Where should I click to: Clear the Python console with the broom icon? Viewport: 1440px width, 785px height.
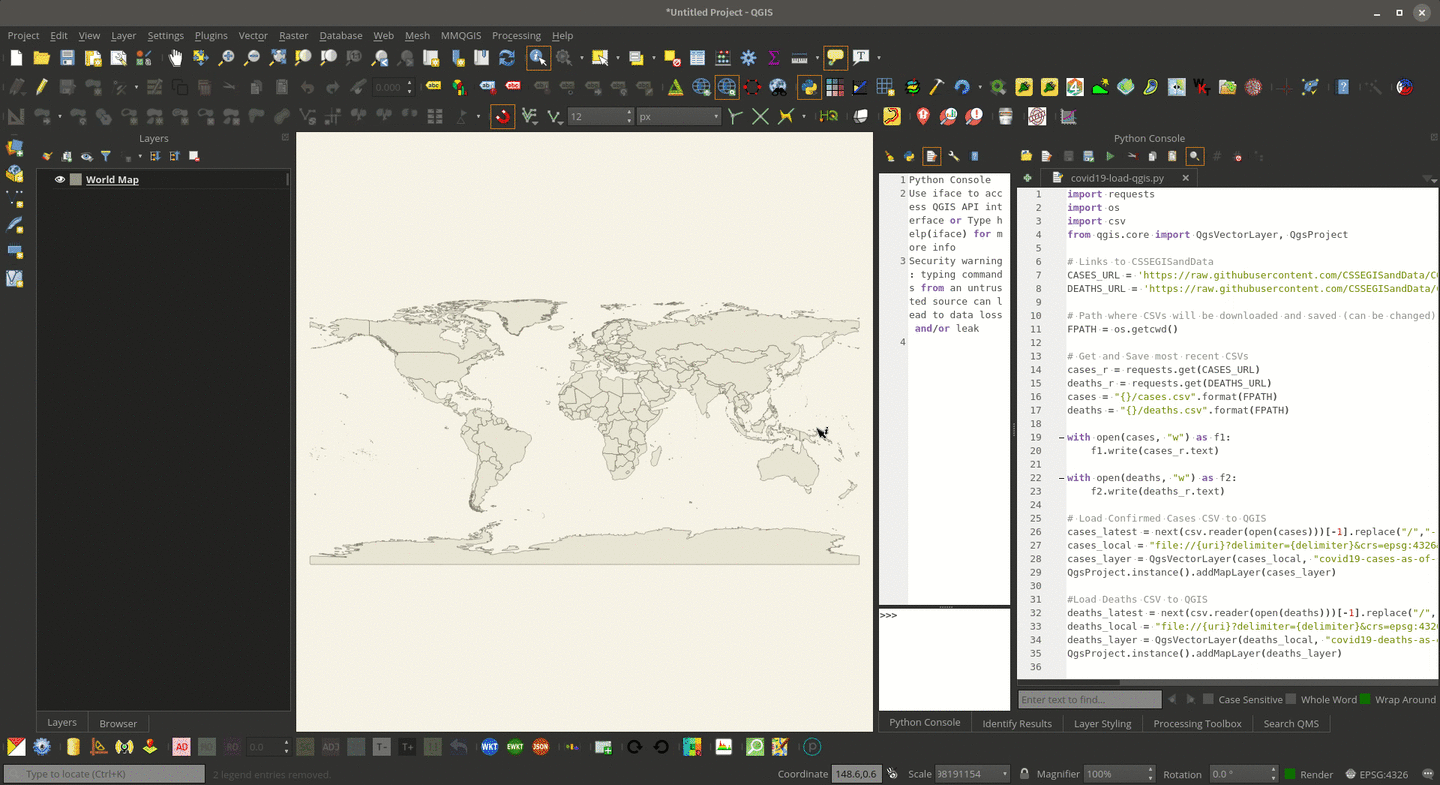pos(889,156)
